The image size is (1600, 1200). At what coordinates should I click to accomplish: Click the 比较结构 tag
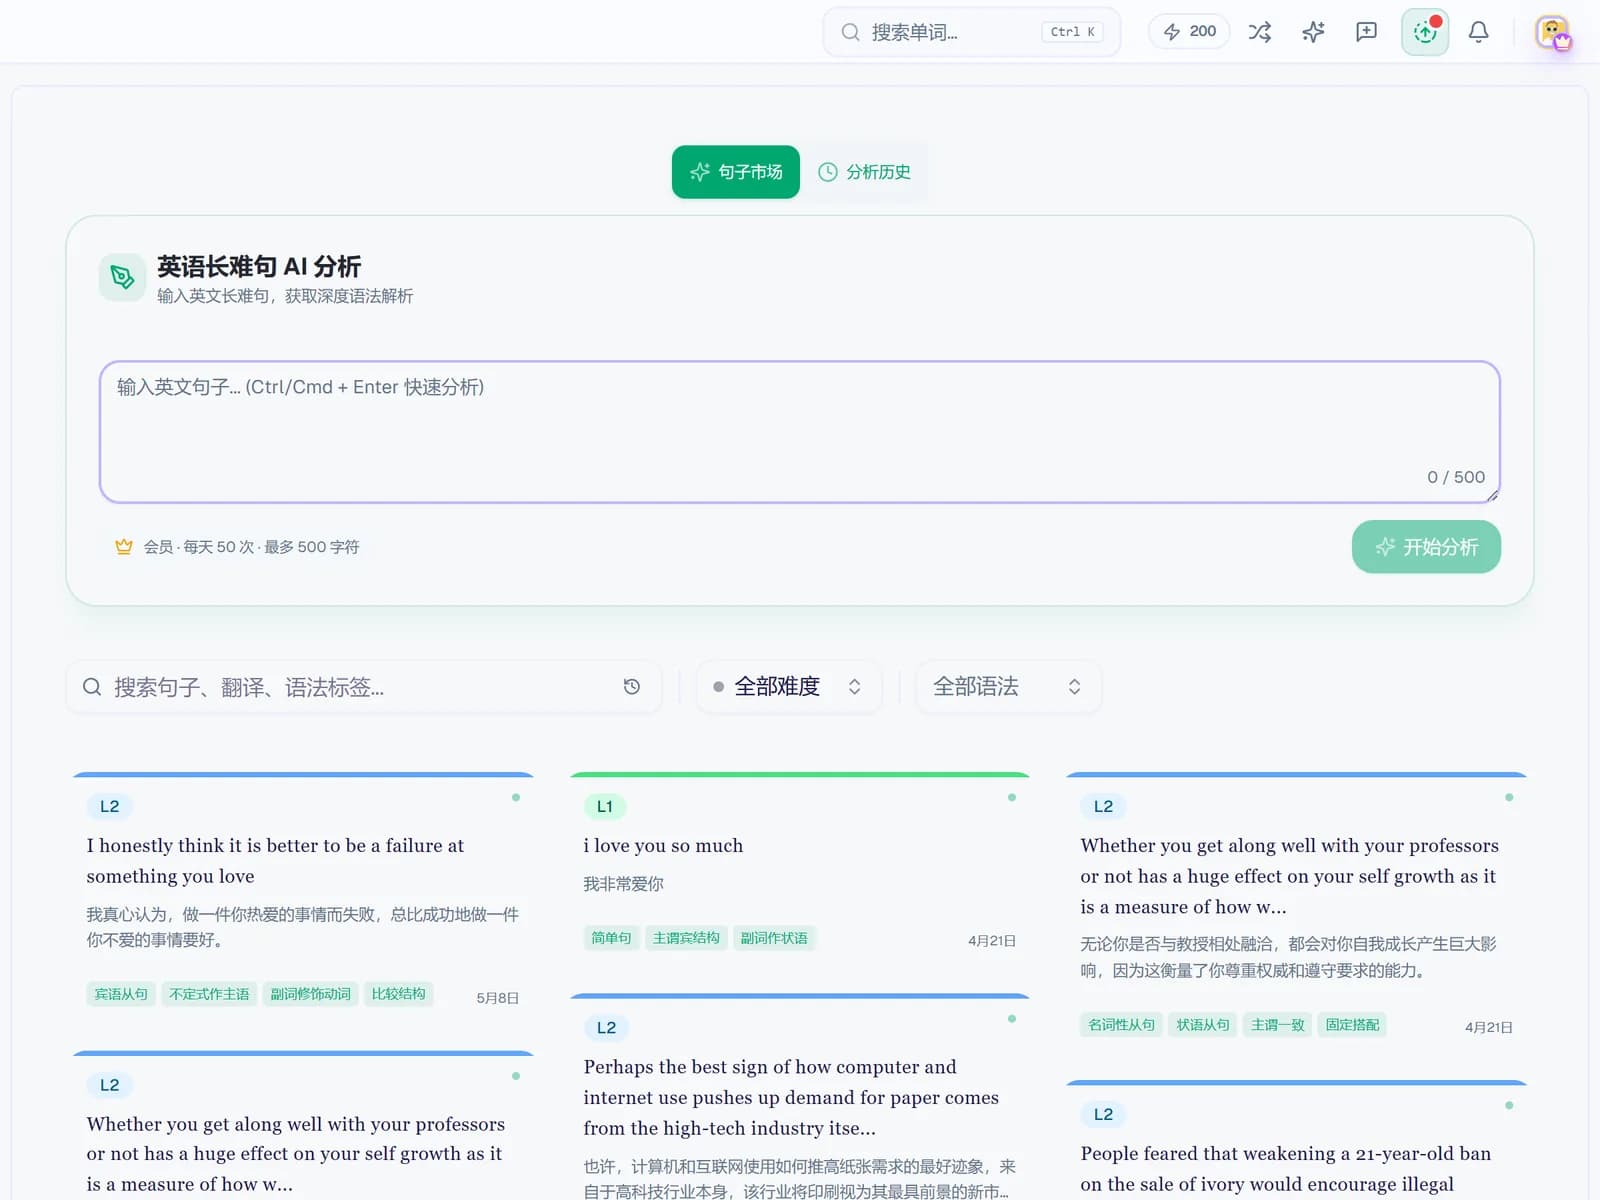[x=399, y=994]
